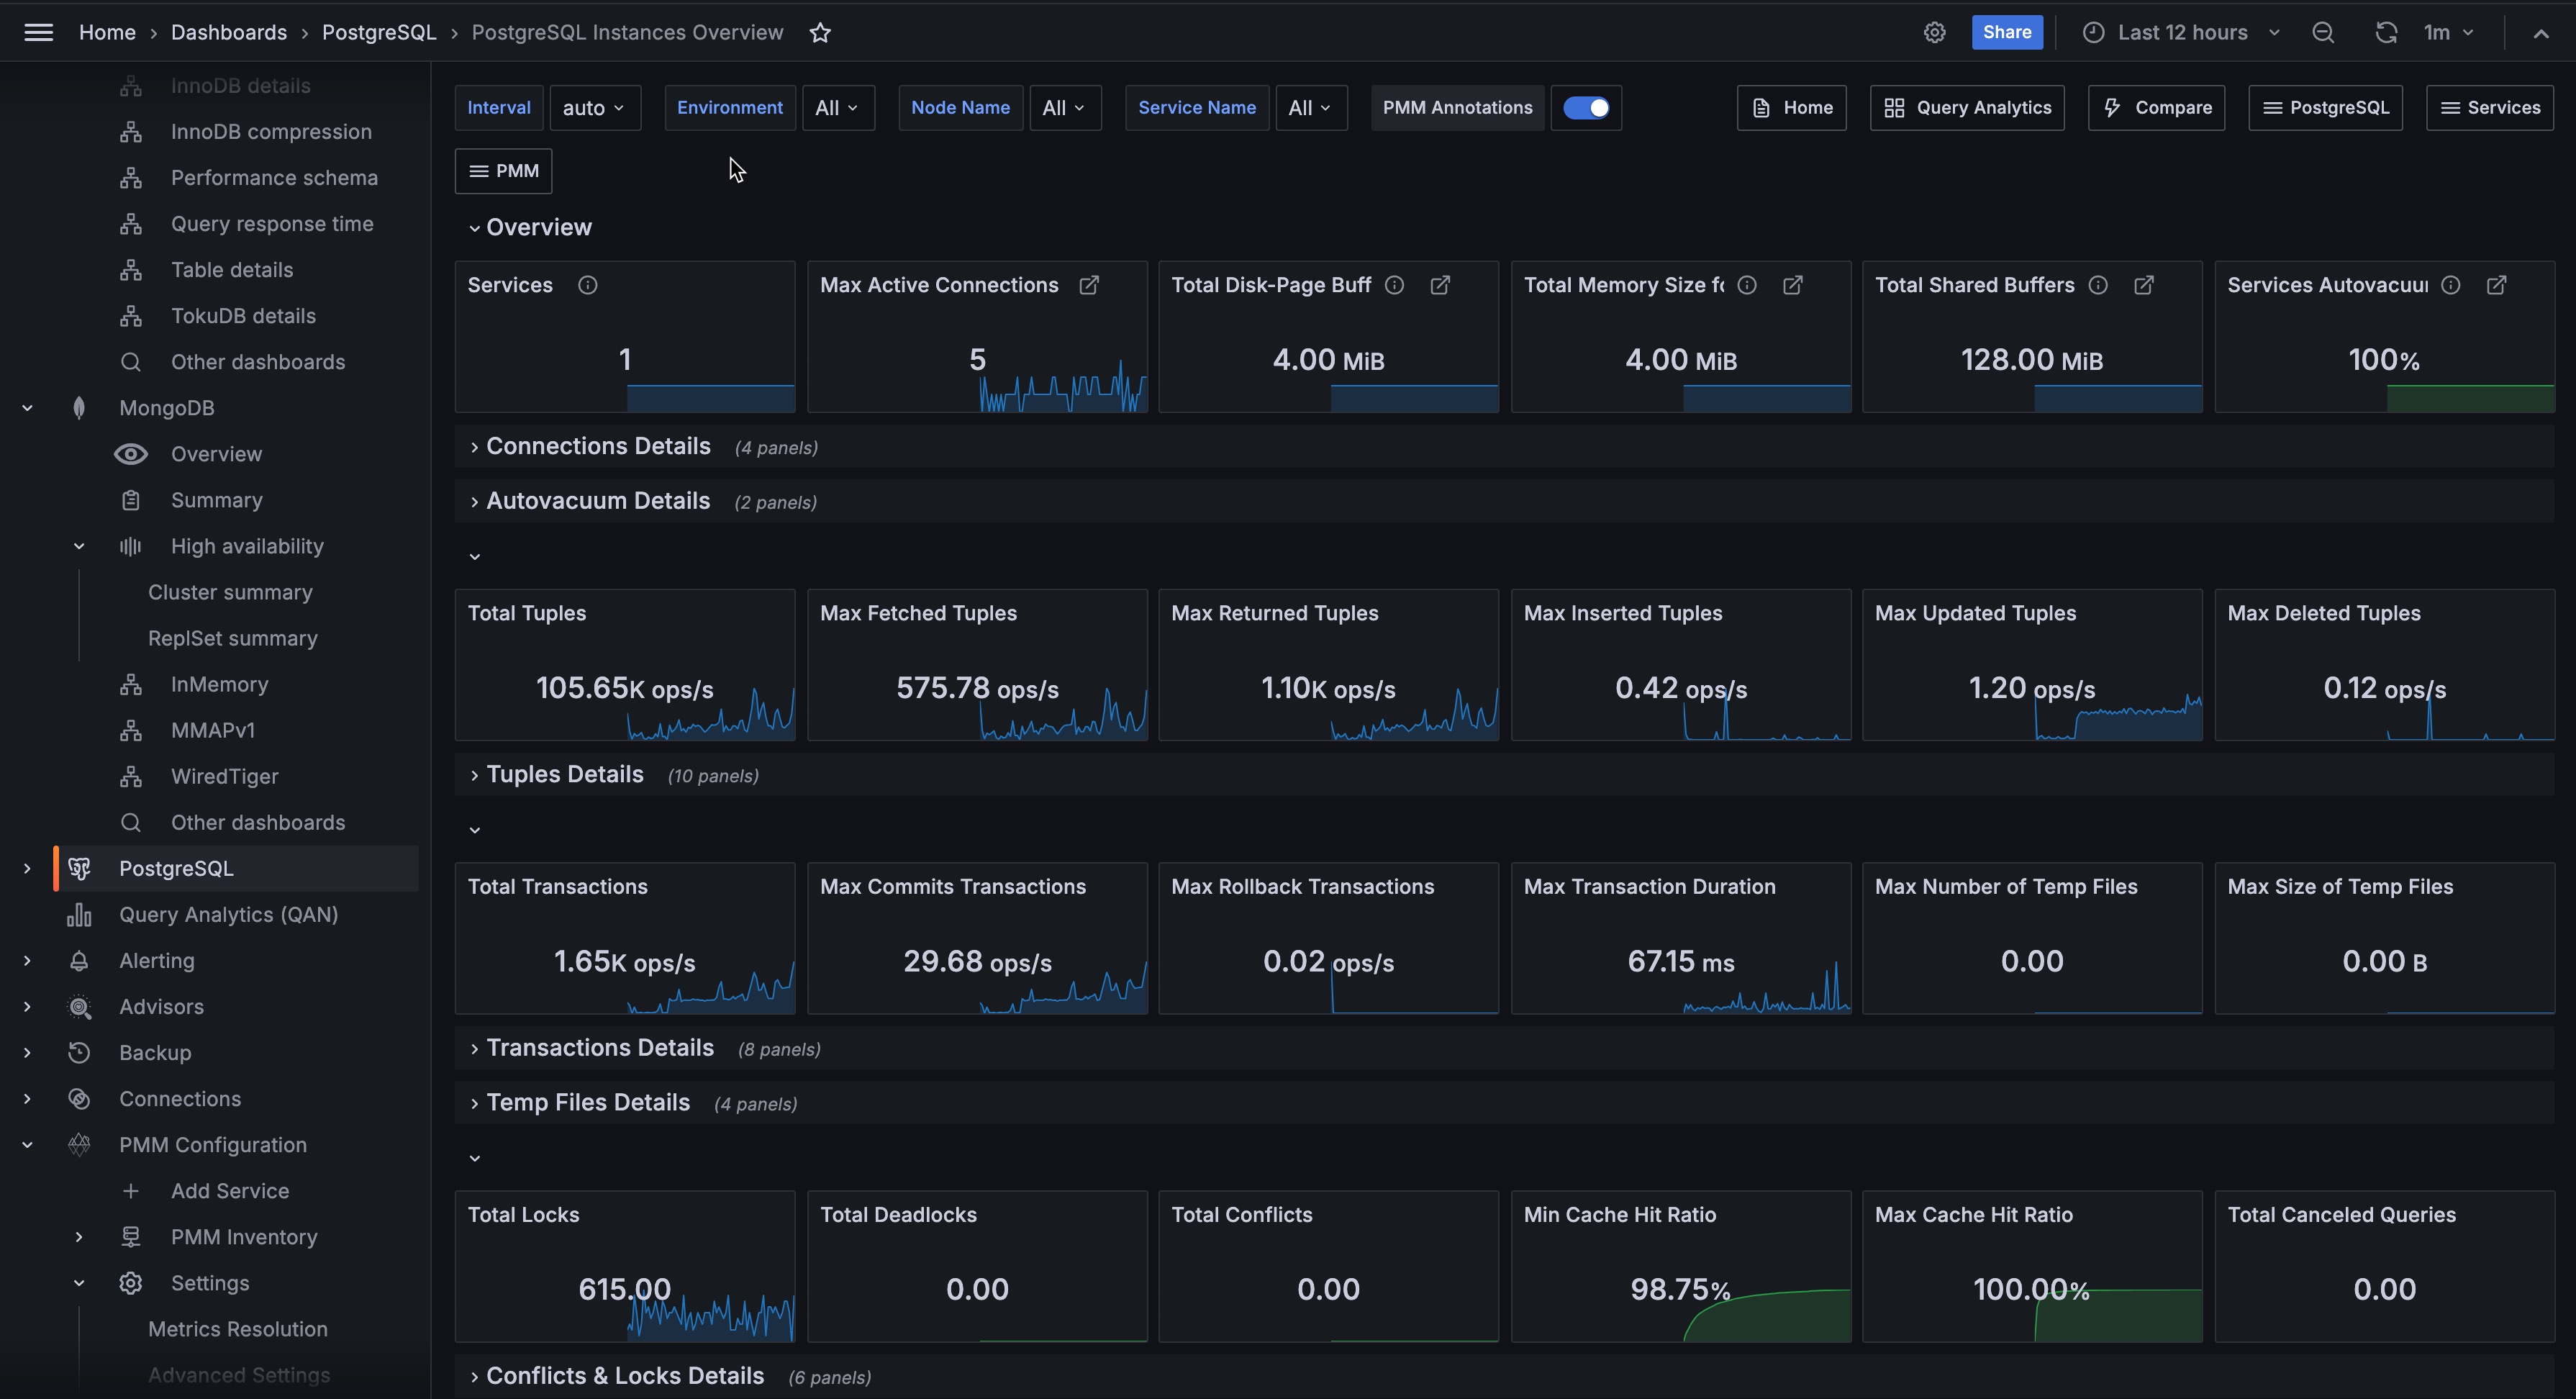The height and width of the screenshot is (1399, 2576).
Task: Click the MongoDB Overview eye icon
Action: [x=131, y=454]
